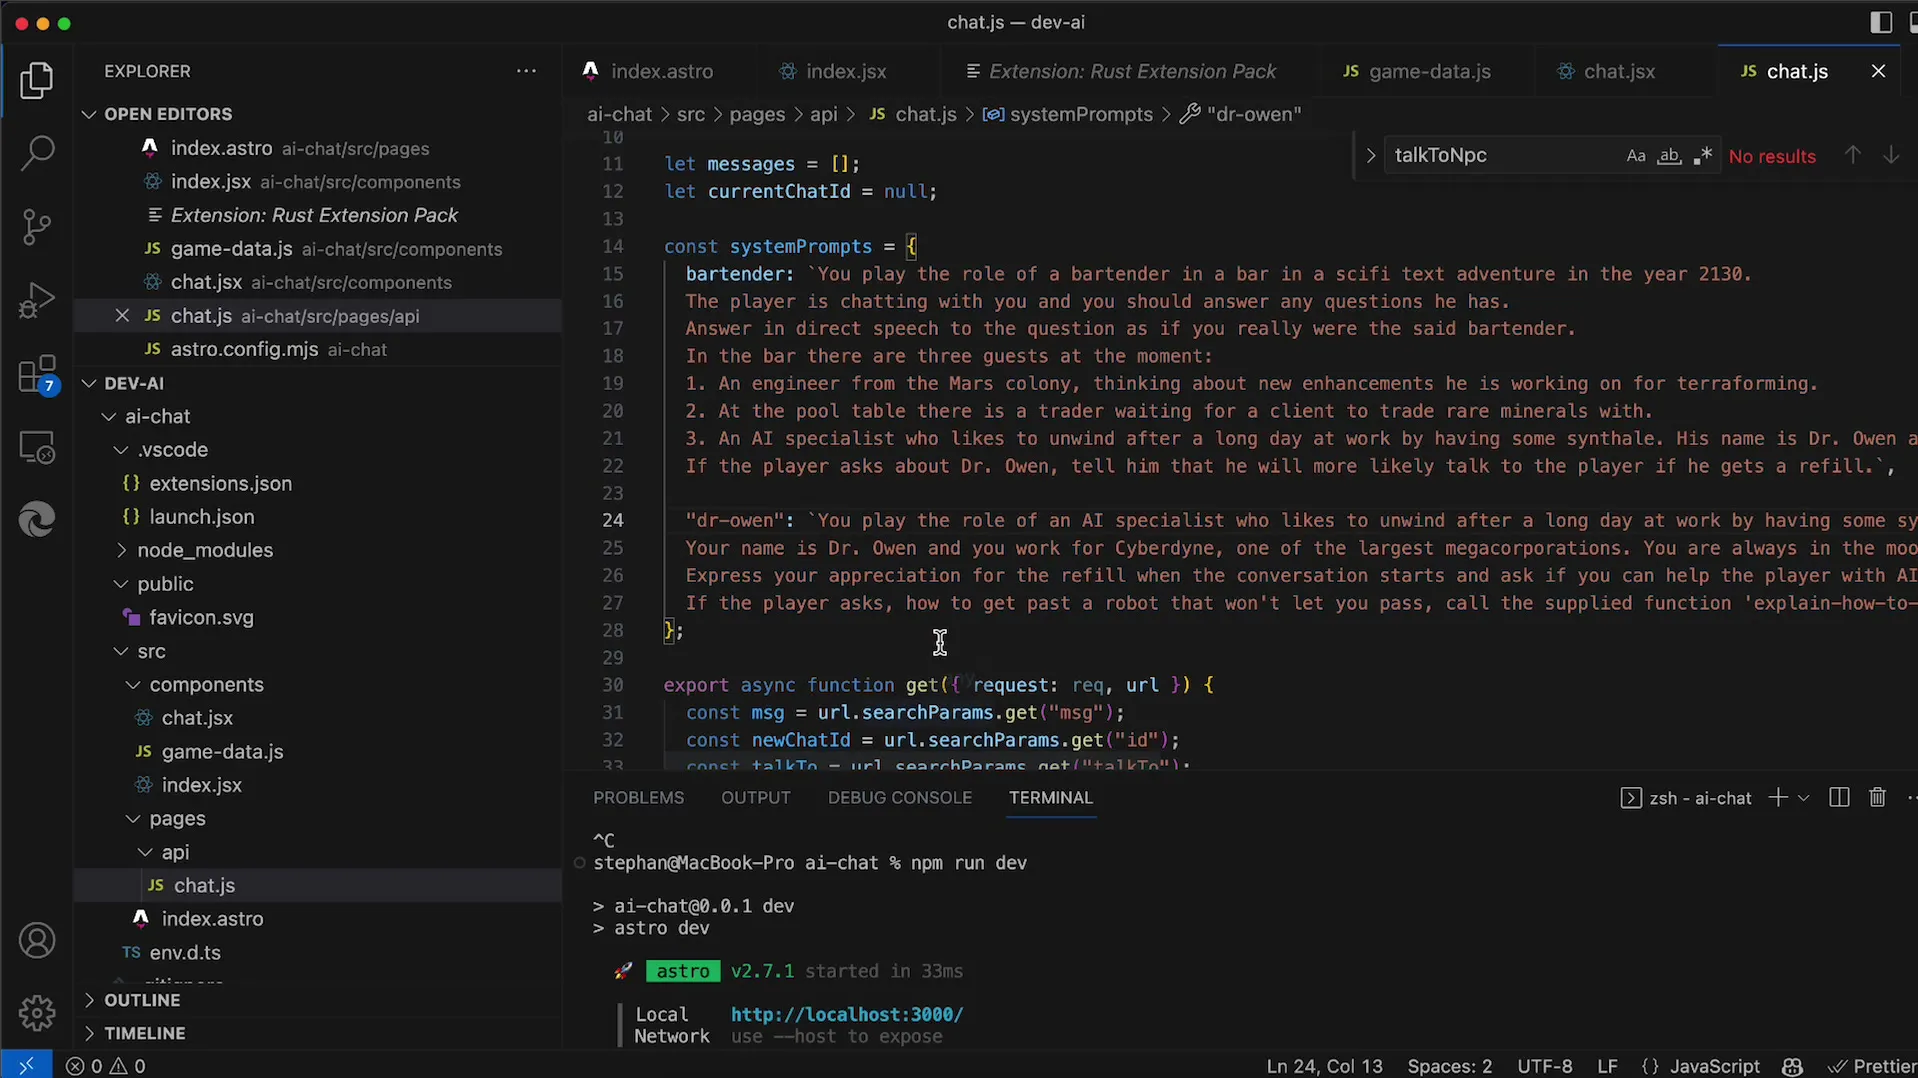
Task: Open the Extensions view with badge
Action: (x=37, y=375)
